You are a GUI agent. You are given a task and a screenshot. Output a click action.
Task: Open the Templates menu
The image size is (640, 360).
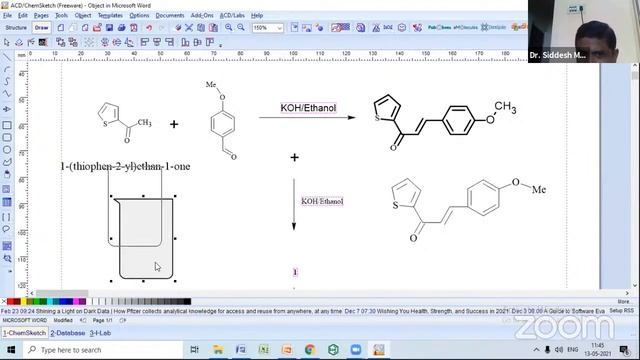[110, 16]
